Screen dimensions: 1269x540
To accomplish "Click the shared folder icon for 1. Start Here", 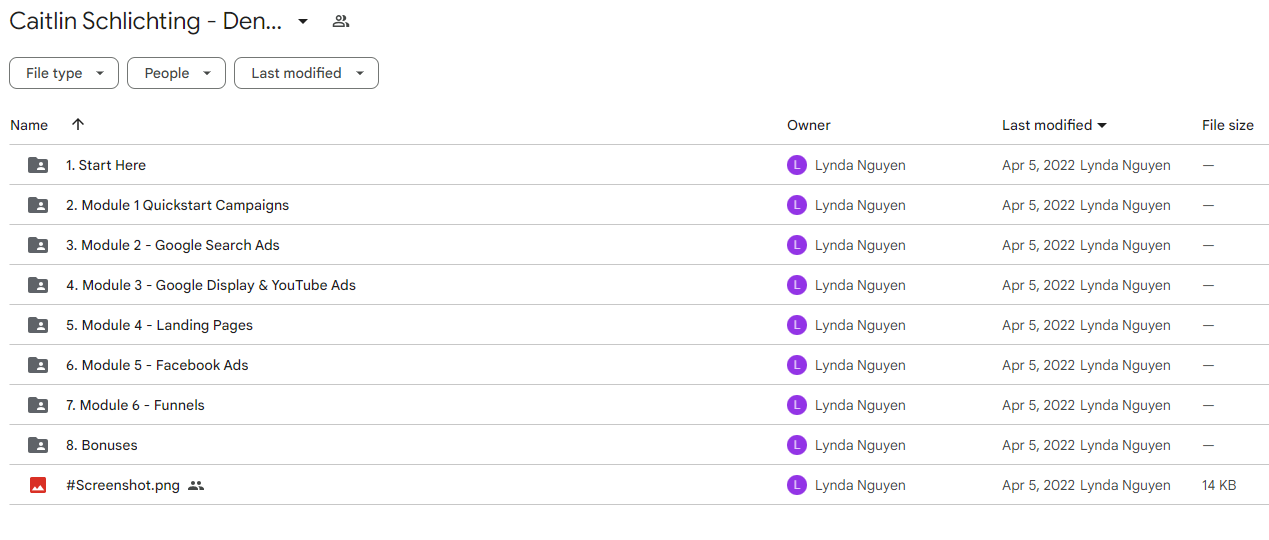I will point(38,165).
